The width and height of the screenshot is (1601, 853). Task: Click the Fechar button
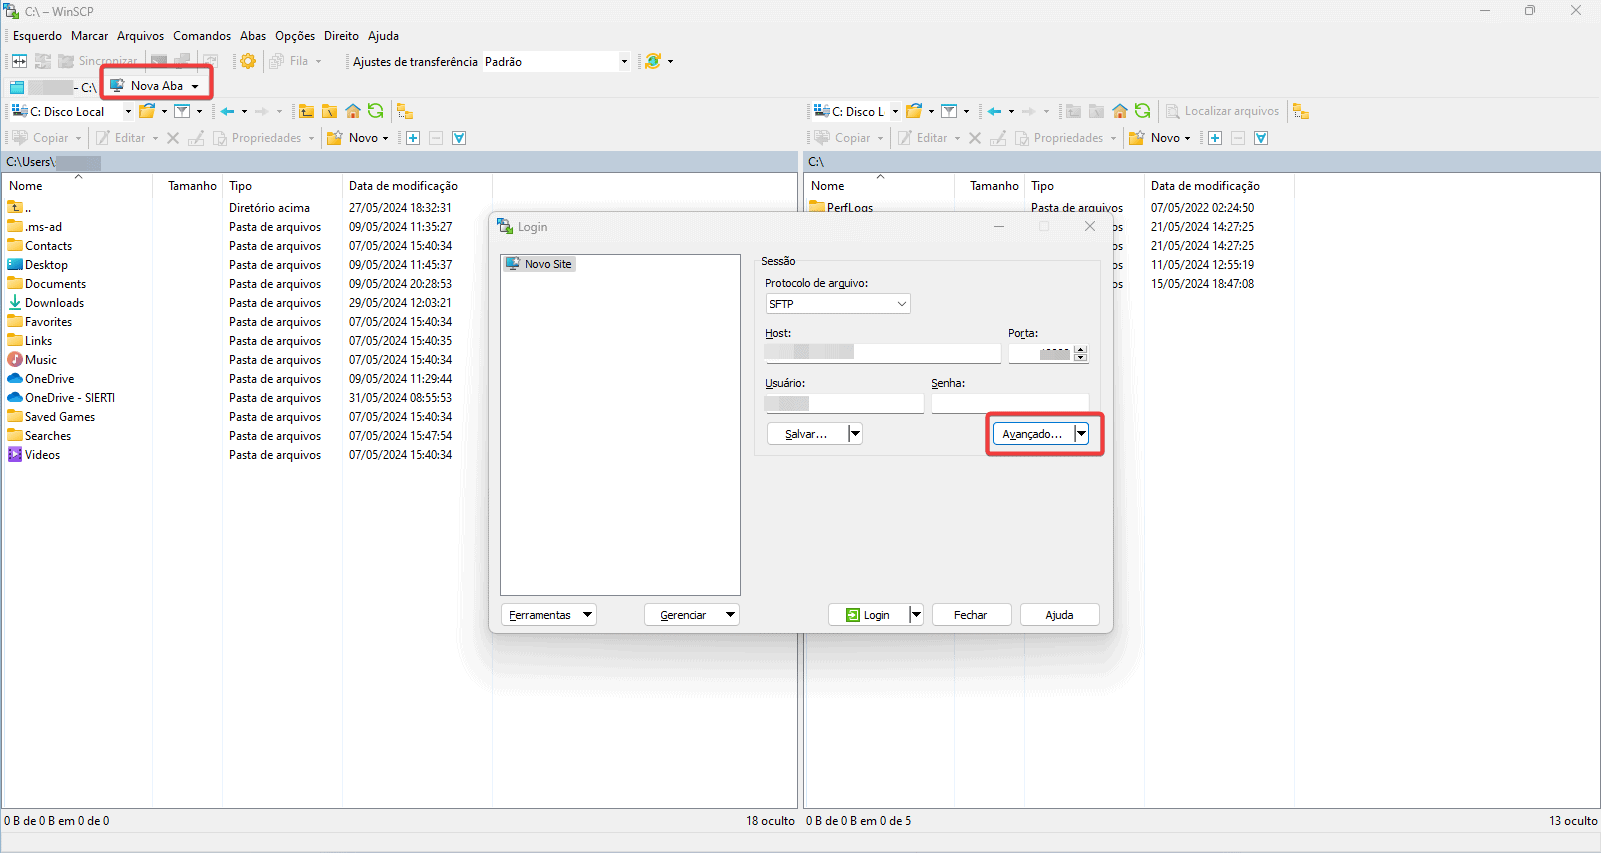coord(970,615)
